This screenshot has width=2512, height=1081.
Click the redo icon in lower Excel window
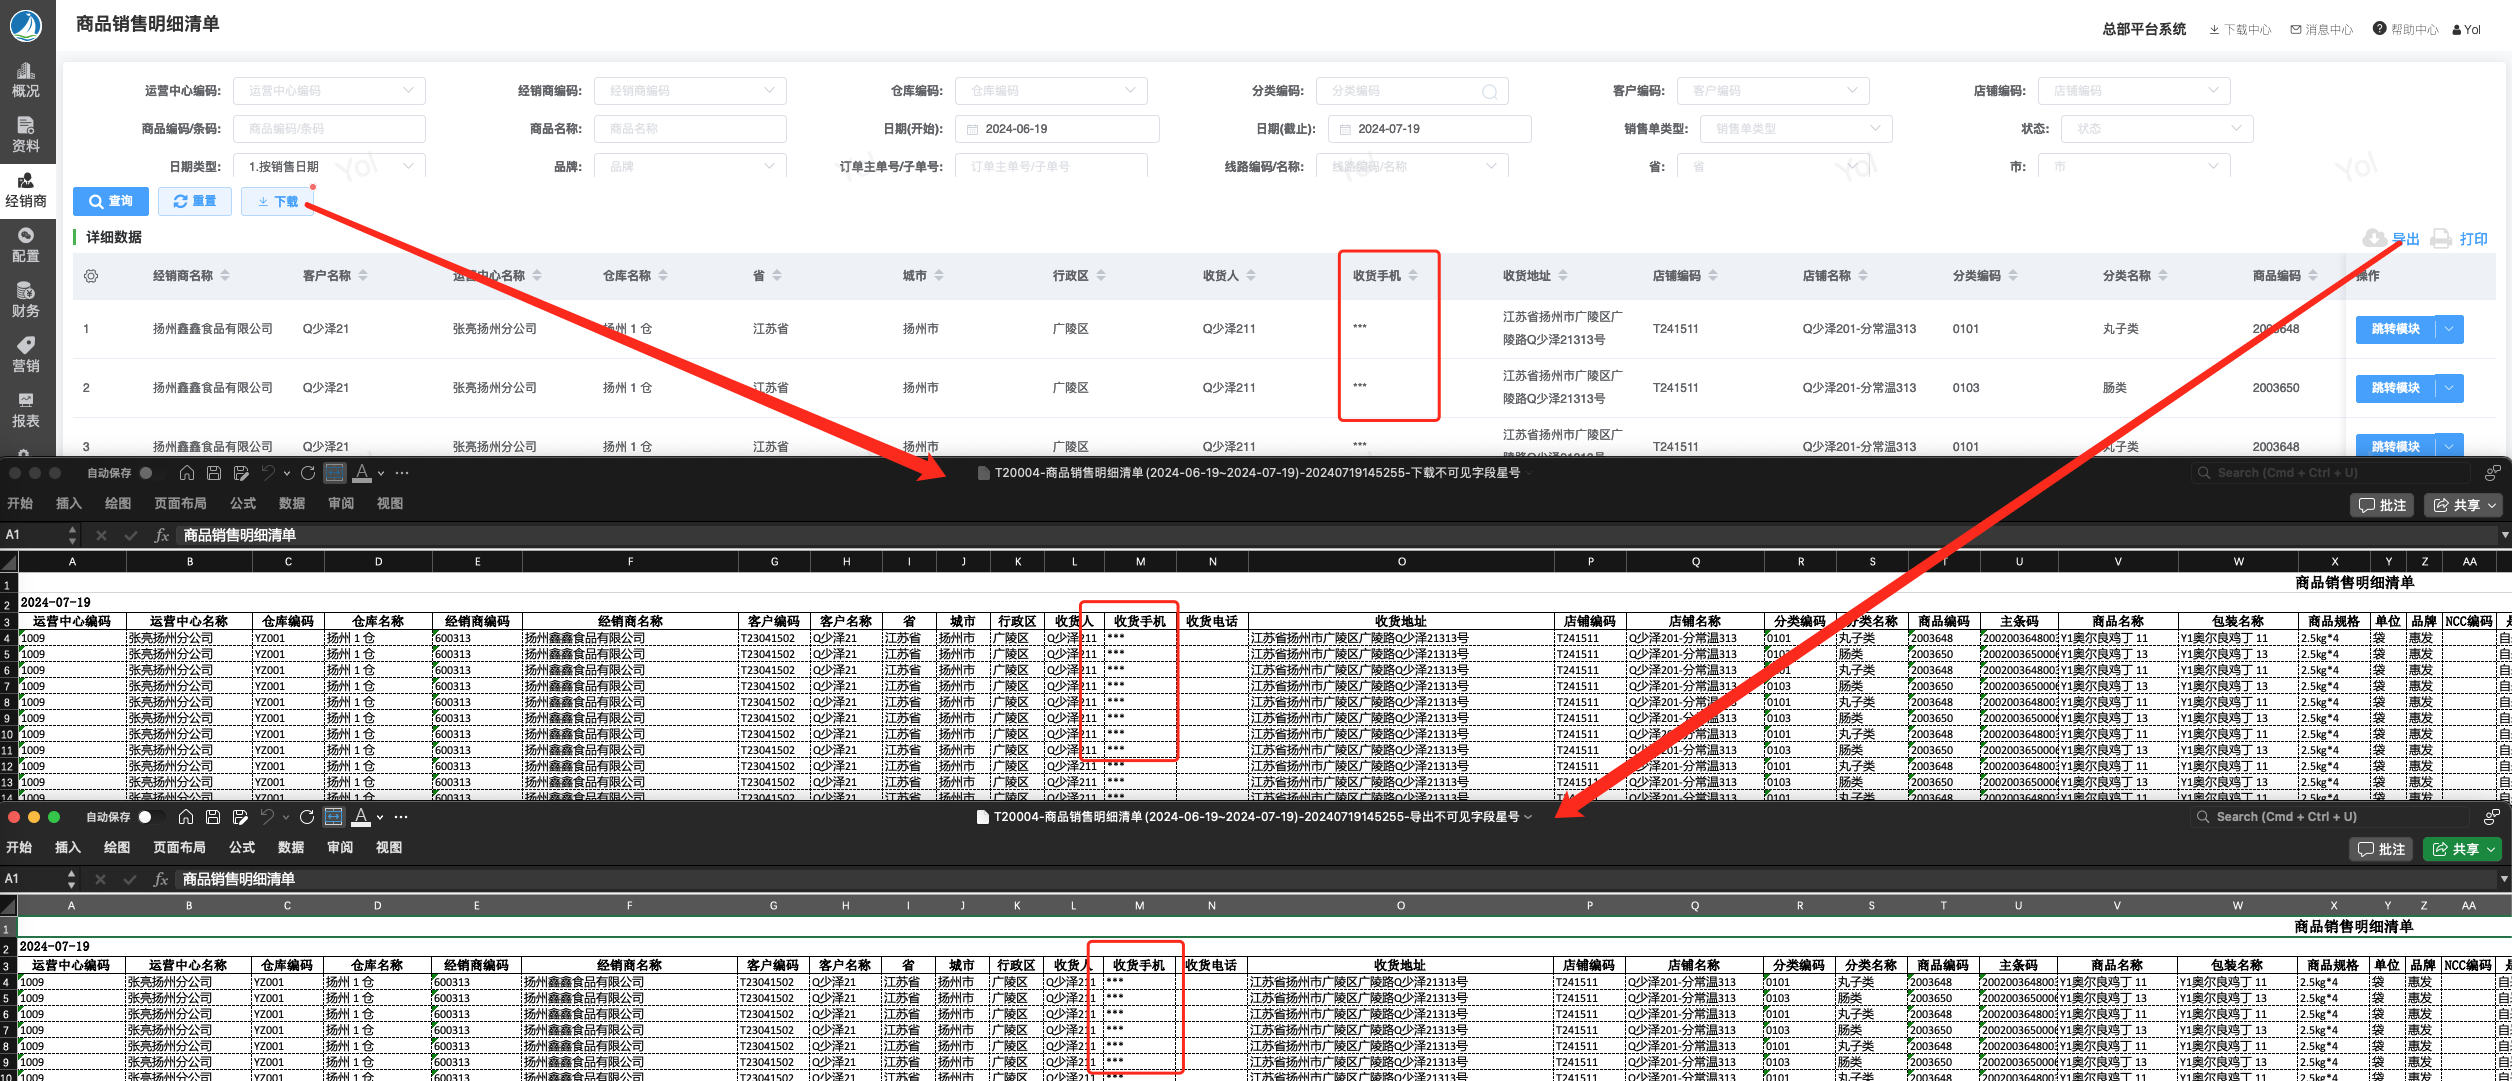coord(307,817)
